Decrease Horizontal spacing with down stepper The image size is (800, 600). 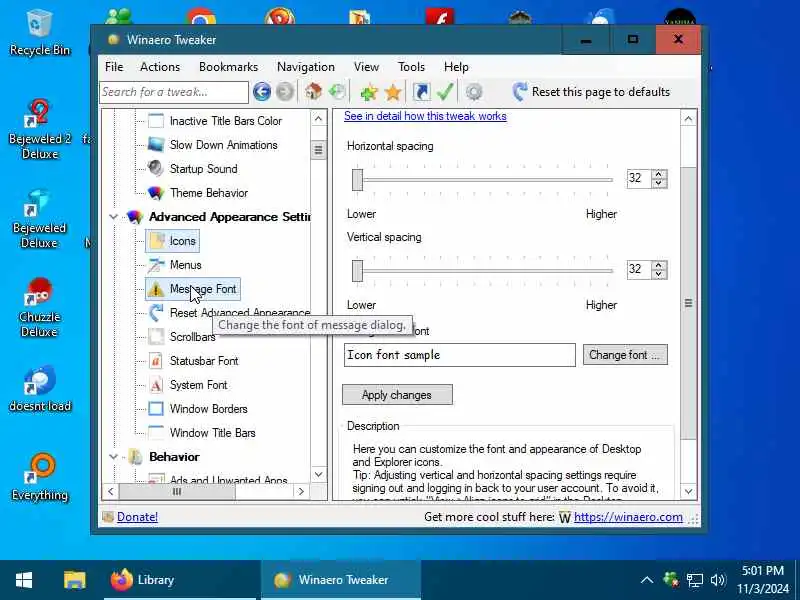click(x=659, y=183)
